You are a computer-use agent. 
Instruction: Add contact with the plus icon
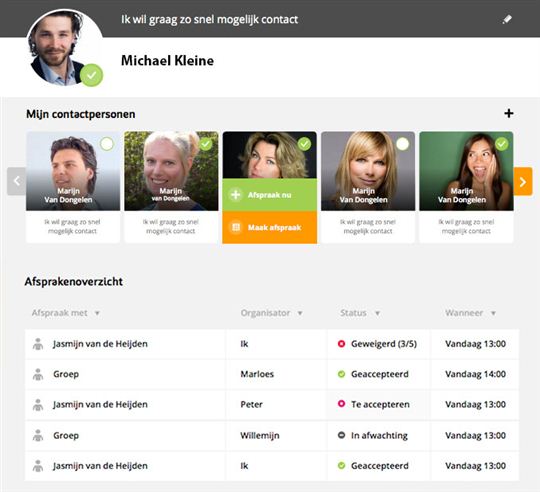[509, 113]
